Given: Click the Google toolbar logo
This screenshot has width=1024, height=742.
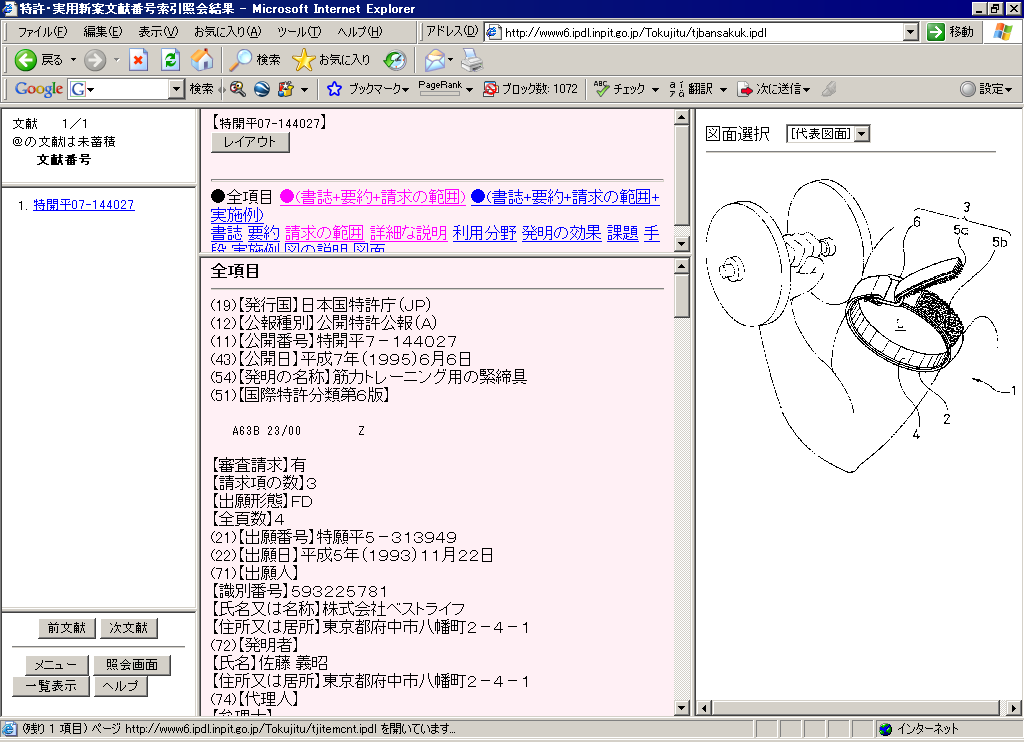Looking at the screenshot, I should pyautogui.click(x=39, y=89).
